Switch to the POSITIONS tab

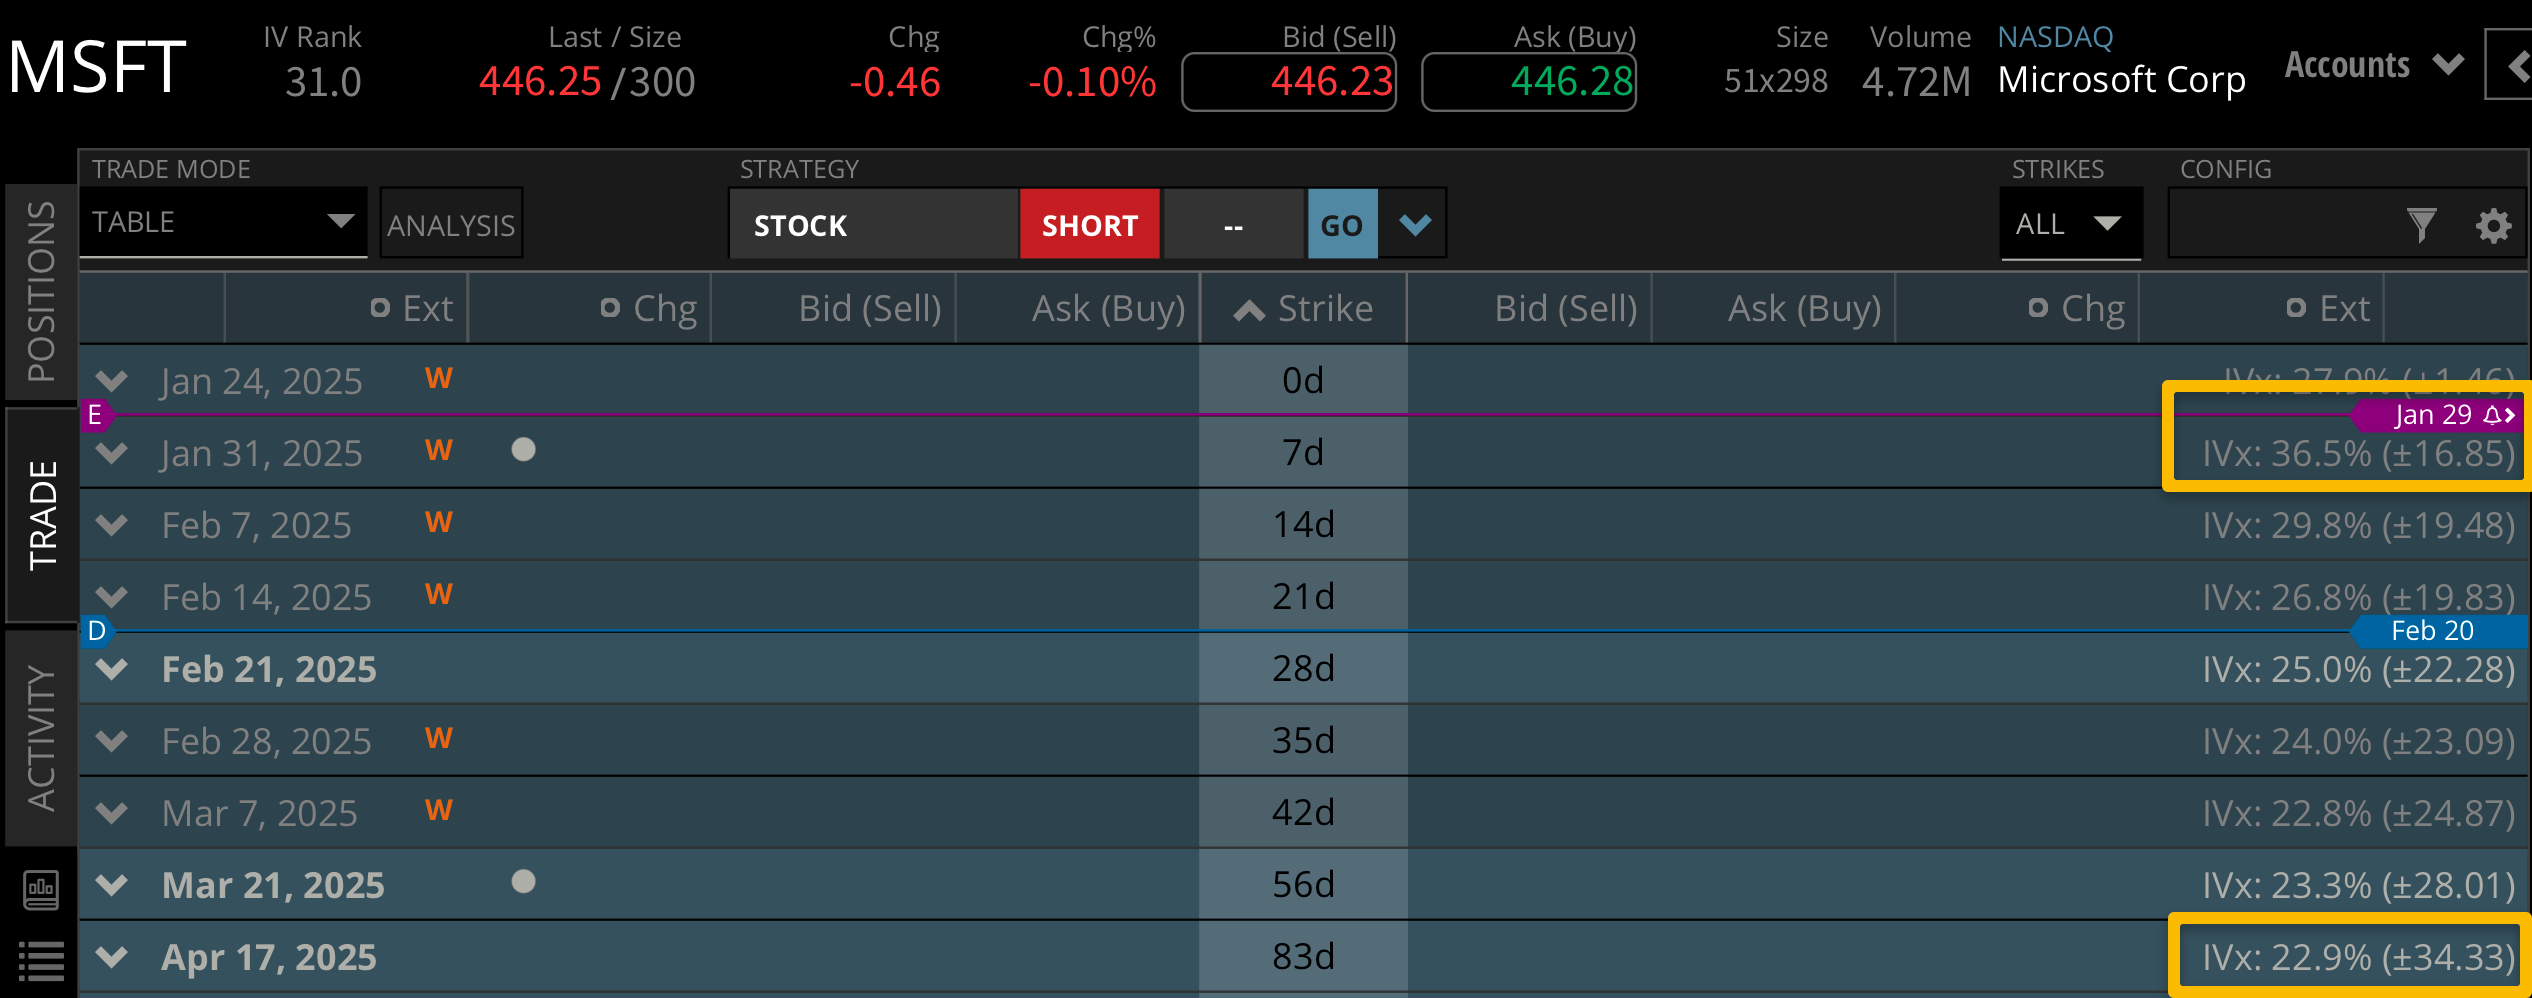click(40, 290)
